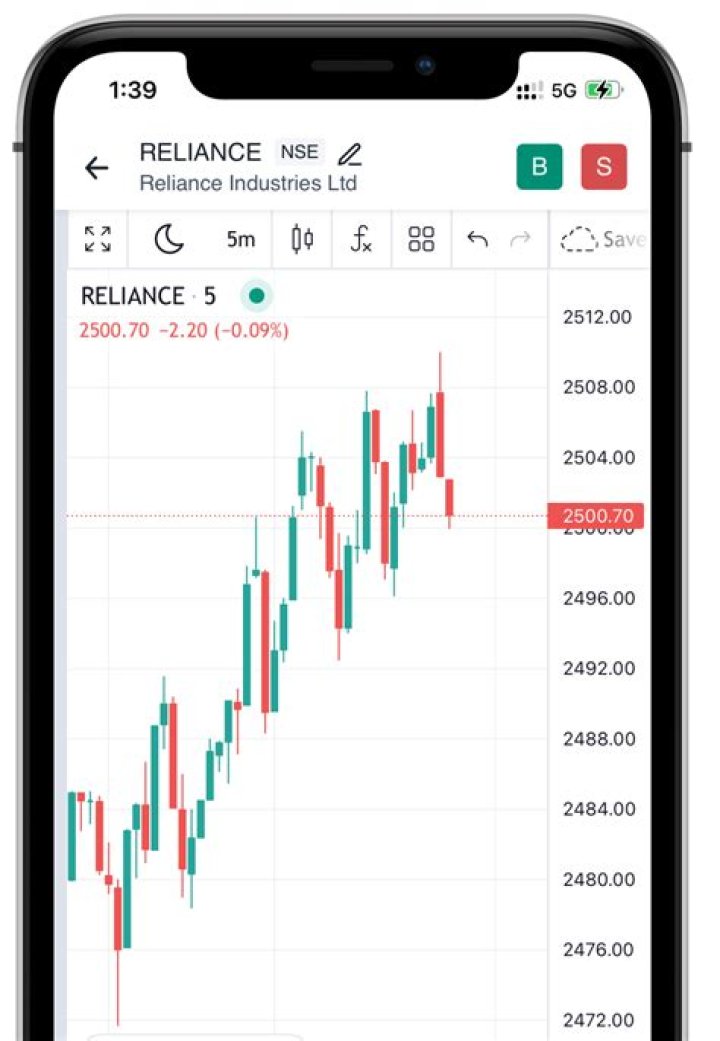The width and height of the screenshot is (720, 1041).
Task: Undo the last chart action
Action: pyautogui.click(x=477, y=239)
